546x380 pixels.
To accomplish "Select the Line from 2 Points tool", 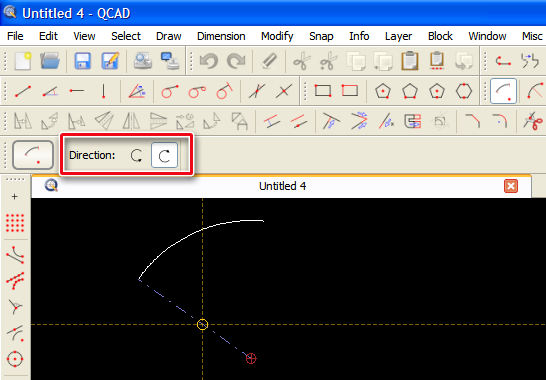I will (23, 92).
